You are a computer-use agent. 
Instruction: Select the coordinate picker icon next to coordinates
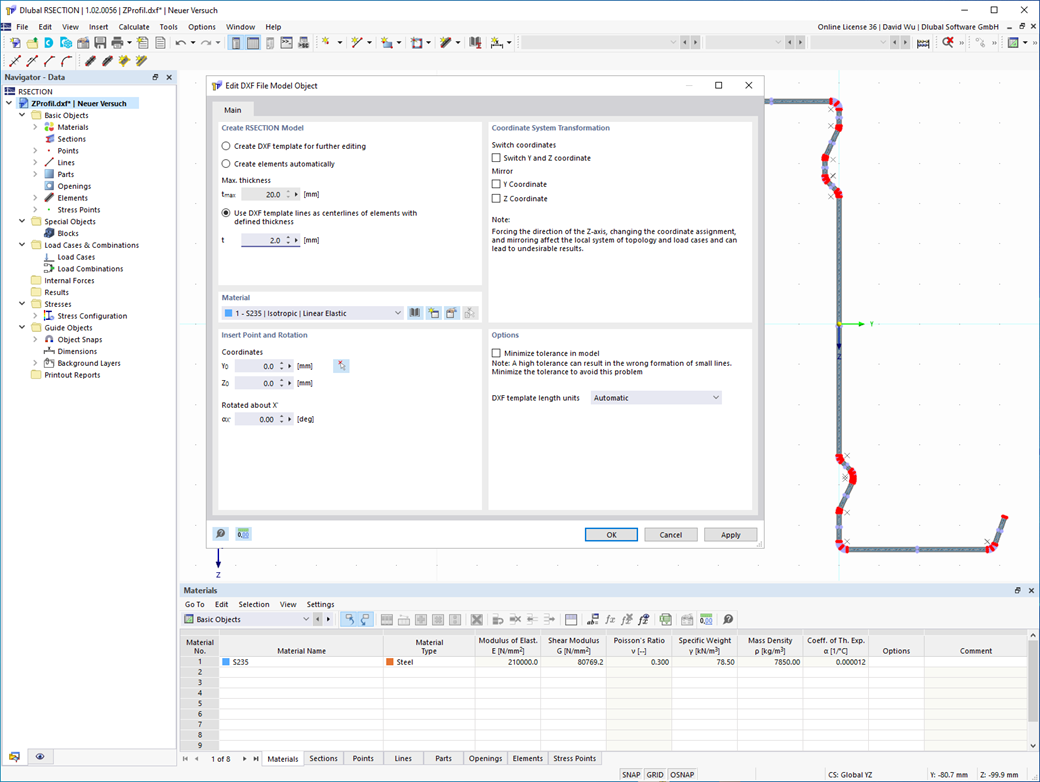click(341, 365)
